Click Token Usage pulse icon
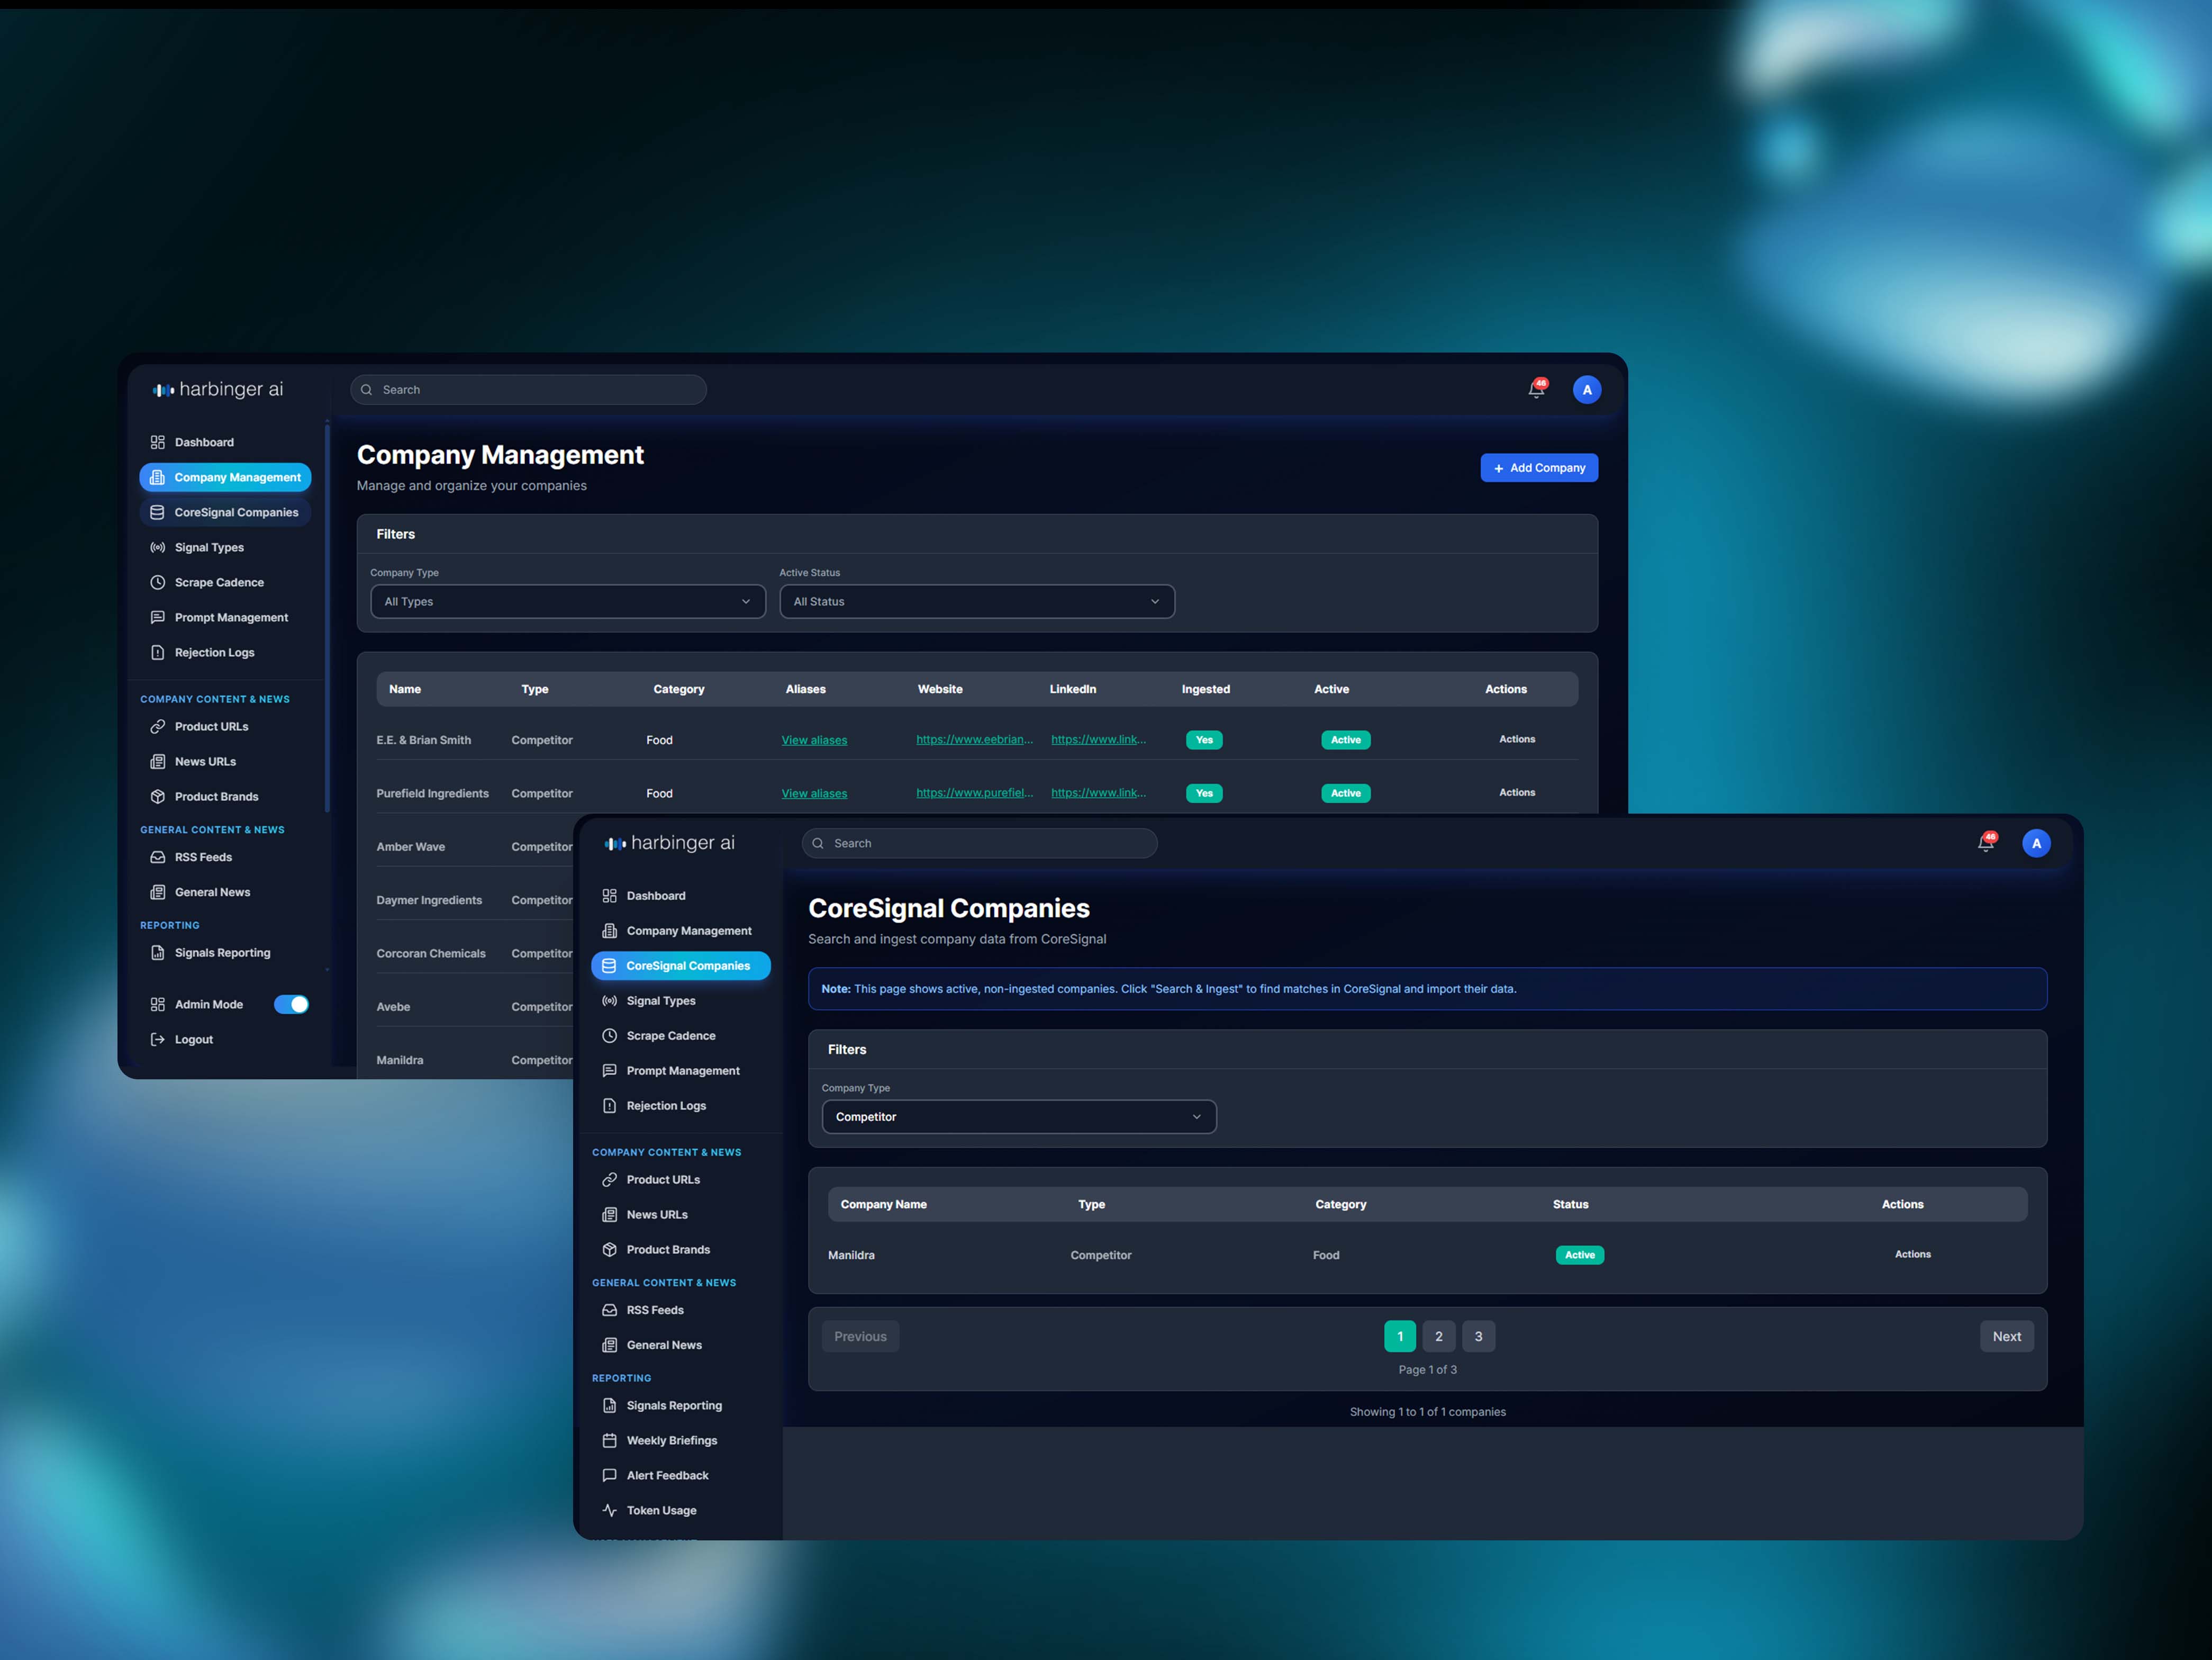 pos(609,1510)
